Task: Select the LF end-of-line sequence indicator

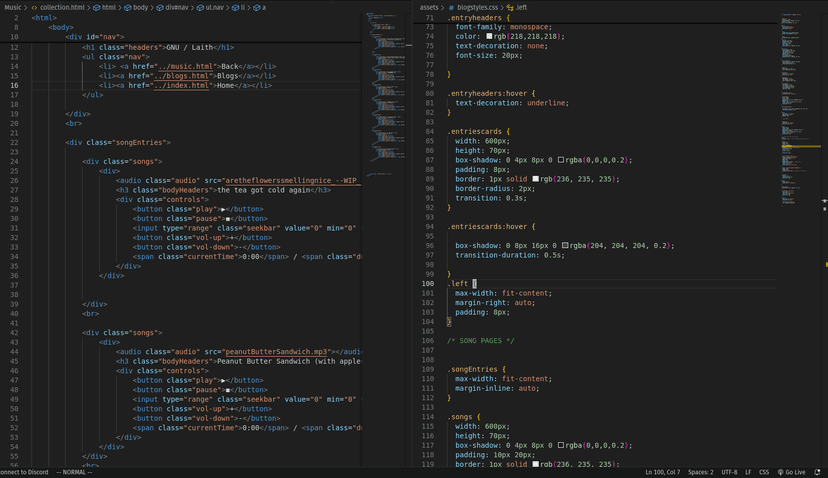Action: (748, 472)
